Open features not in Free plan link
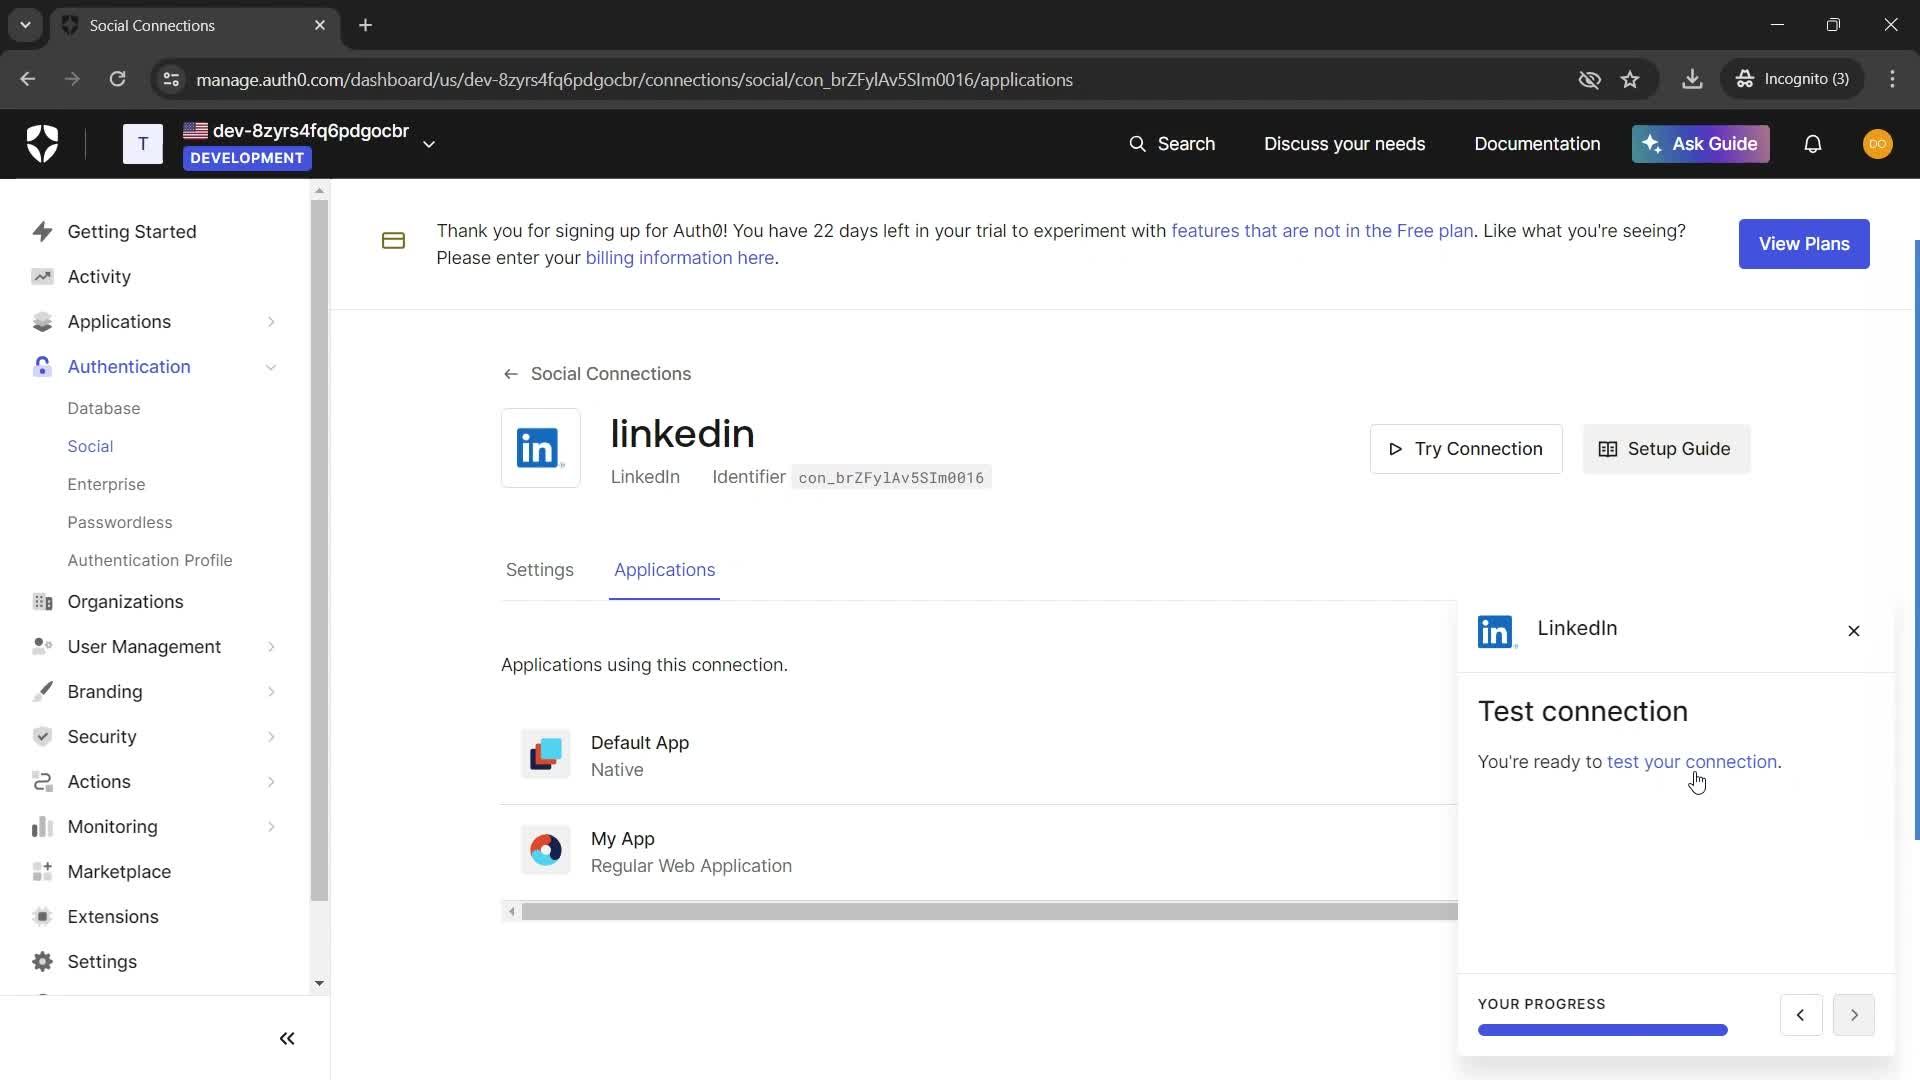The width and height of the screenshot is (1920, 1080). tap(1321, 231)
